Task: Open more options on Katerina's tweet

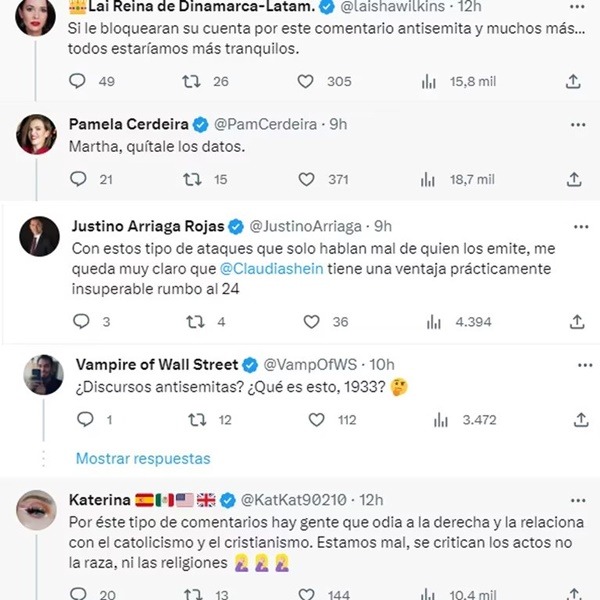Action: coord(577,498)
